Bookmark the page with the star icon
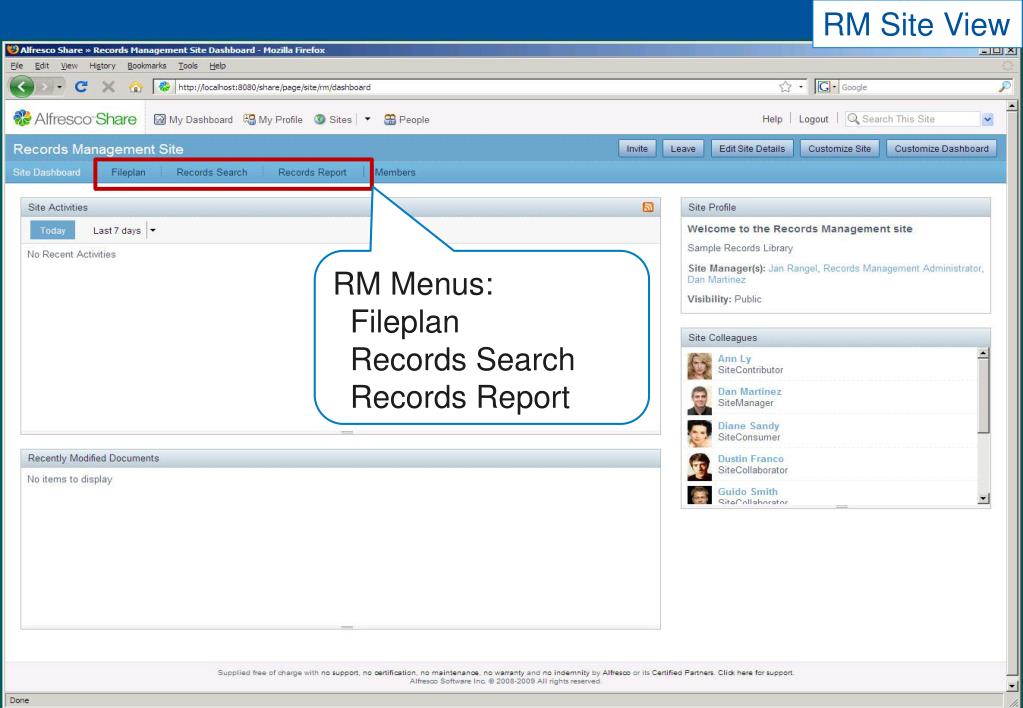Image resolution: width=1023 pixels, height=708 pixels. pyautogui.click(x=786, y=86)
